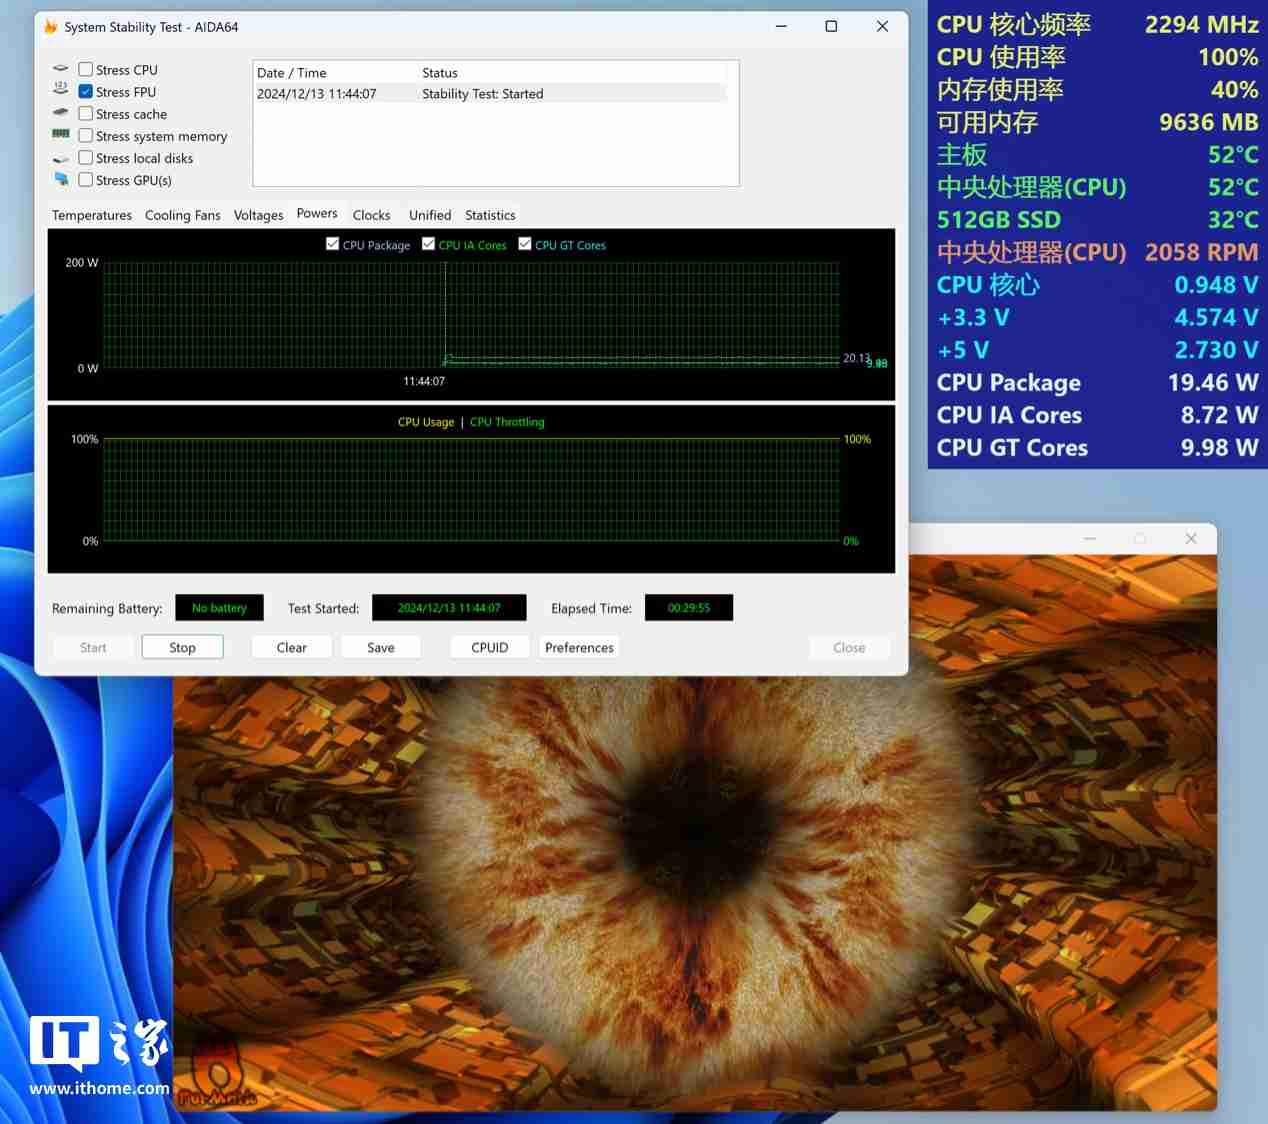Click the CPUID button

click(490, 648)
